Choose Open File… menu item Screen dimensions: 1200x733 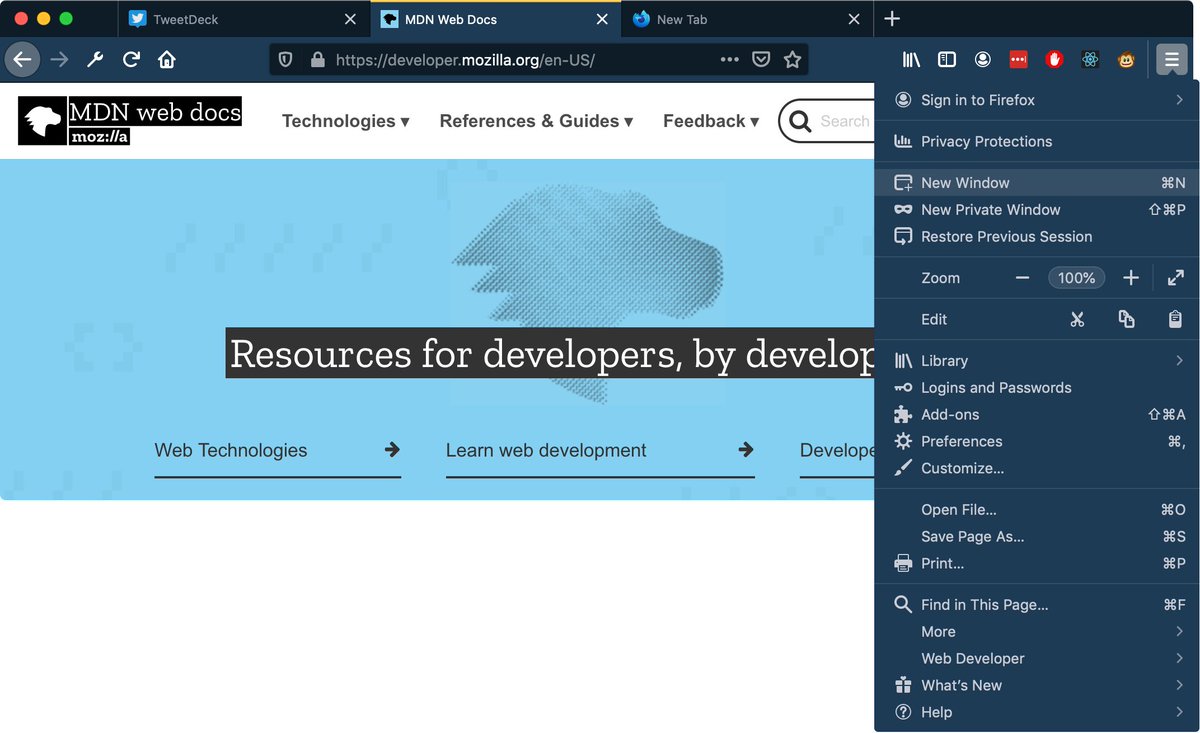click(x=1037, y=510)
